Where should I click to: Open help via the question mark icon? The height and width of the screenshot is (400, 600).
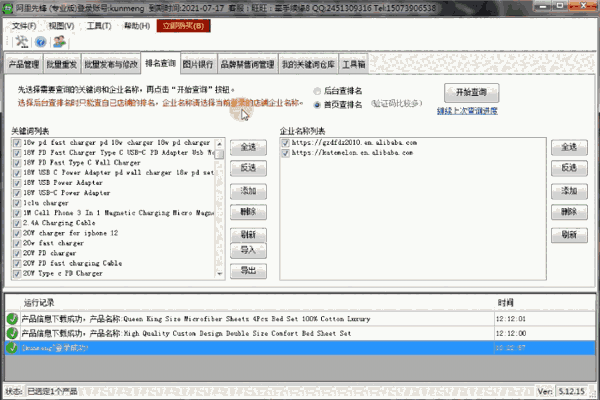[x=40, y=42]
